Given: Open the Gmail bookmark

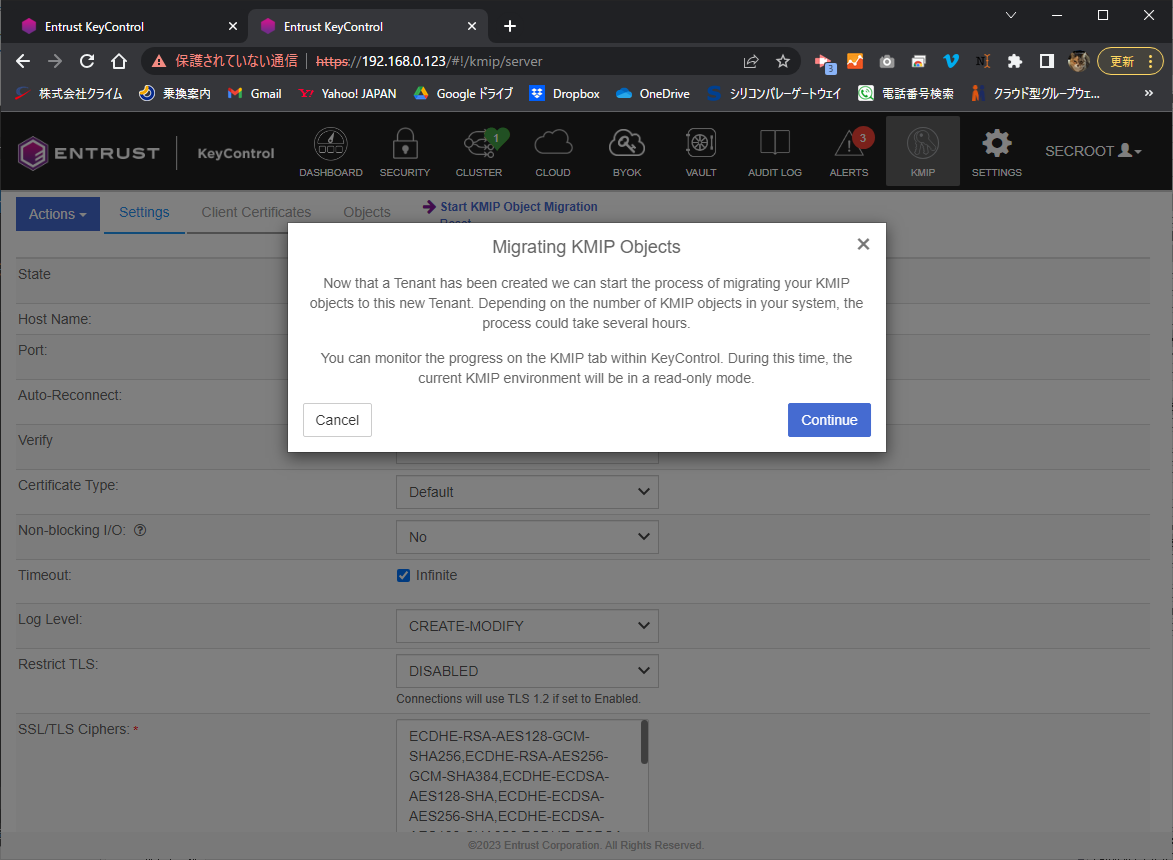Looking at the screenshot, I should click(x=255, y=93).
